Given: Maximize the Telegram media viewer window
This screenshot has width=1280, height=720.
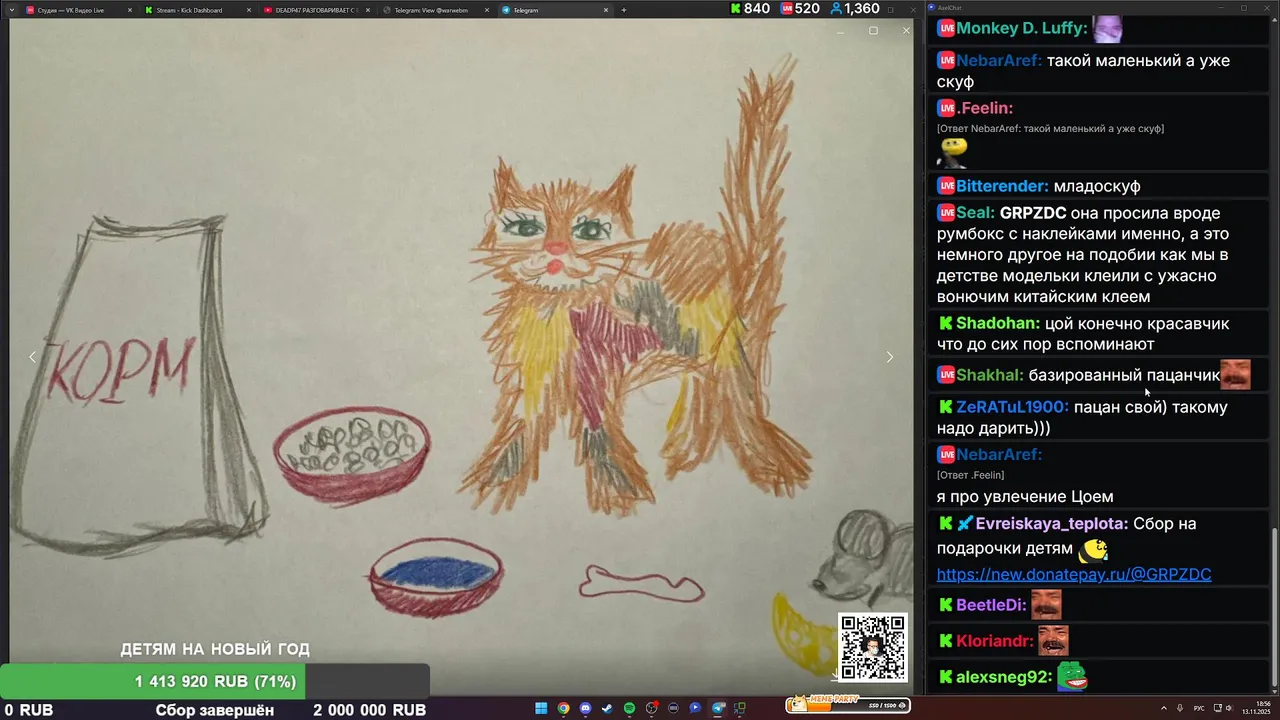Looking at the screenshot, I should [873, 31].
